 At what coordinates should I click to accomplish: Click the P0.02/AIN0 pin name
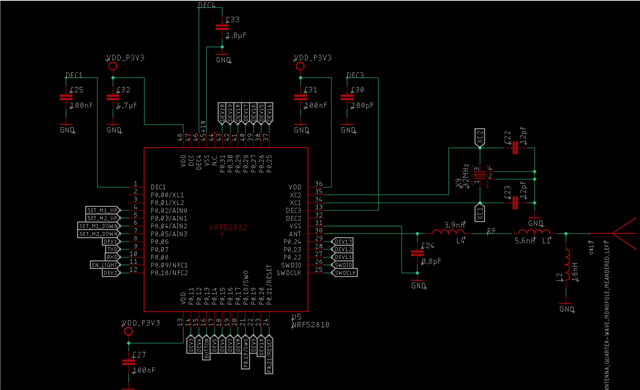pyautogui.click(x=169, y=211)
